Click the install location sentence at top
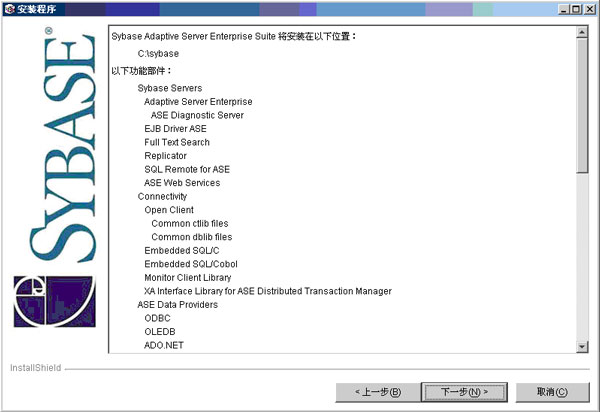600x412 pixels. tap(234, 36)
